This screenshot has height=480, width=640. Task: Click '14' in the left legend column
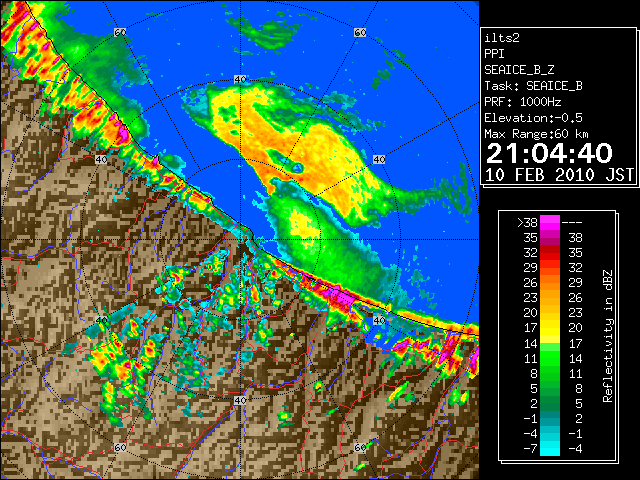point(531,343)
